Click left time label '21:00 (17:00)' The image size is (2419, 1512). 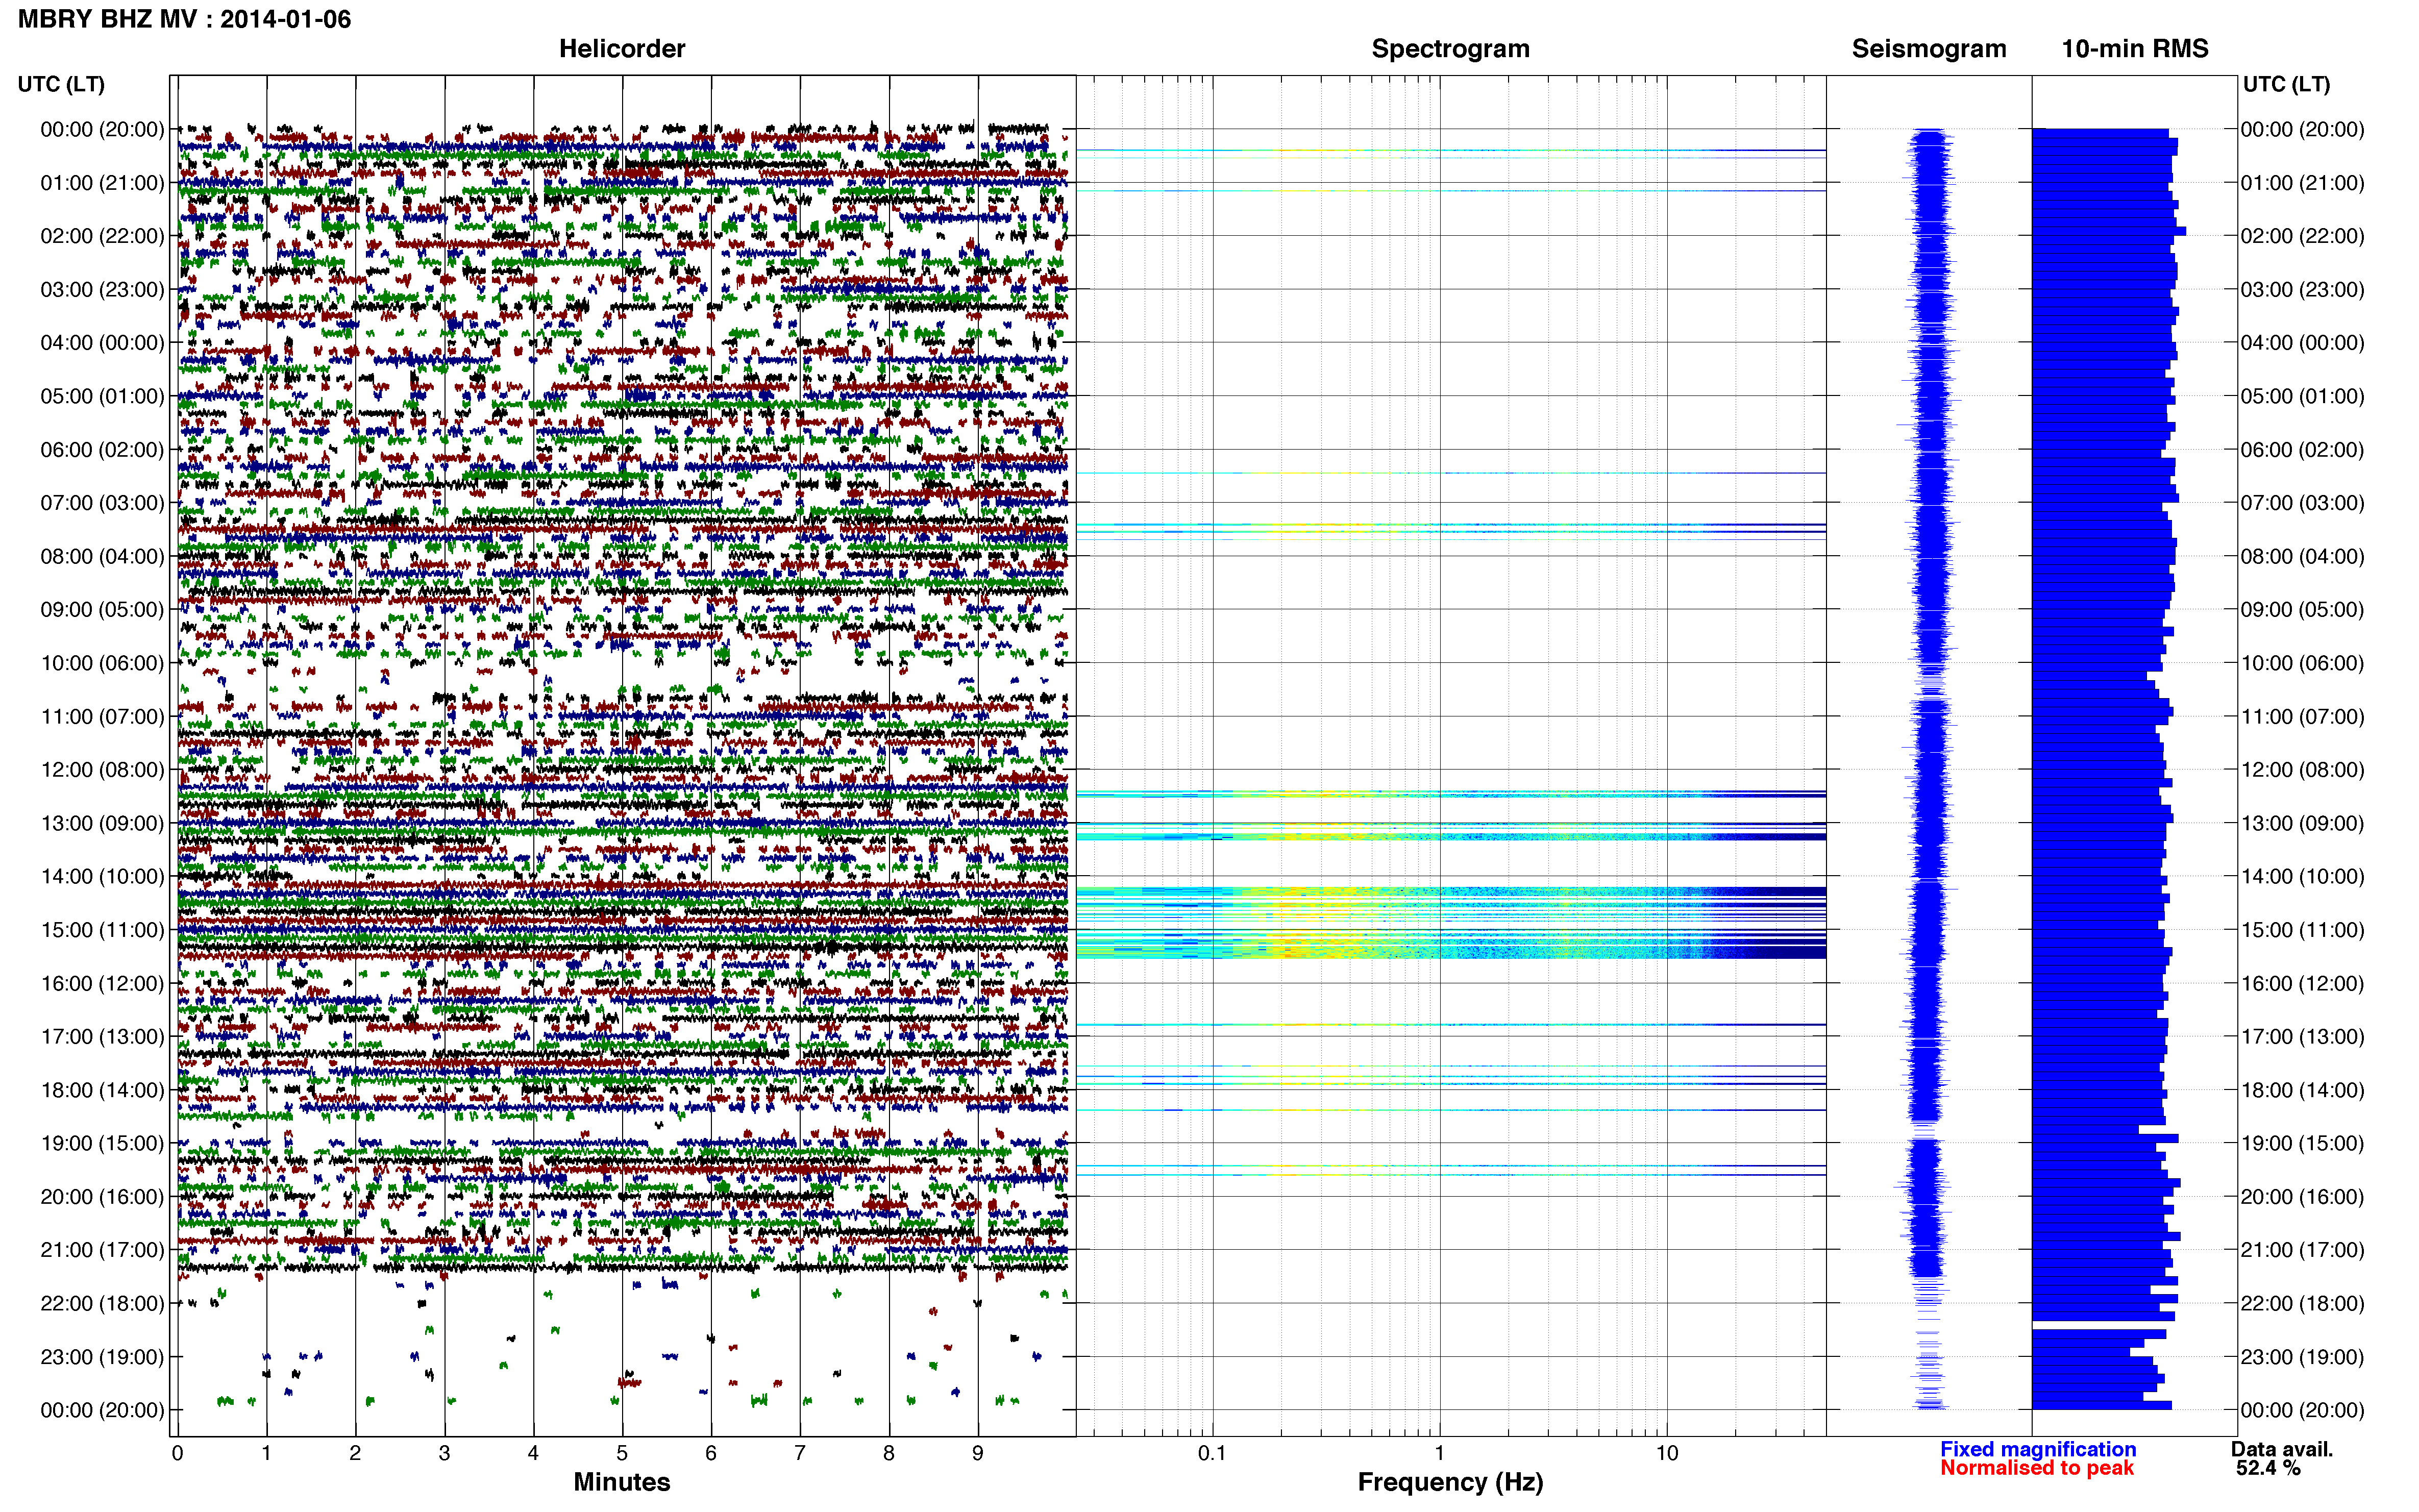[102, 1250]
